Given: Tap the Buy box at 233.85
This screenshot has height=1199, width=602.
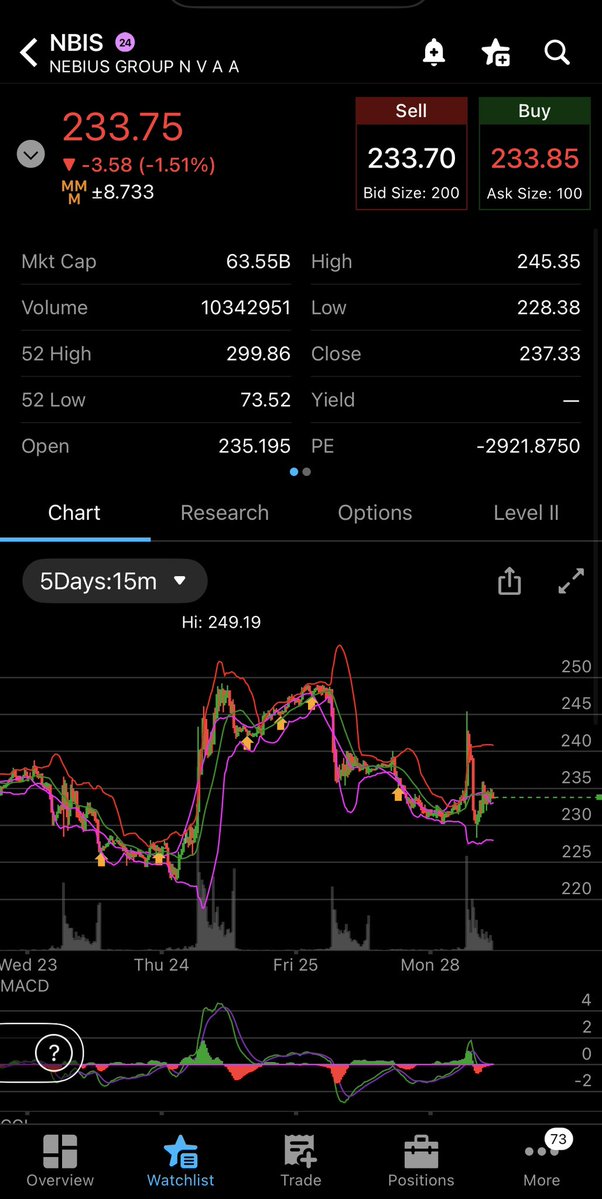Looking at the screenshot, I should [x=535, y=153].
